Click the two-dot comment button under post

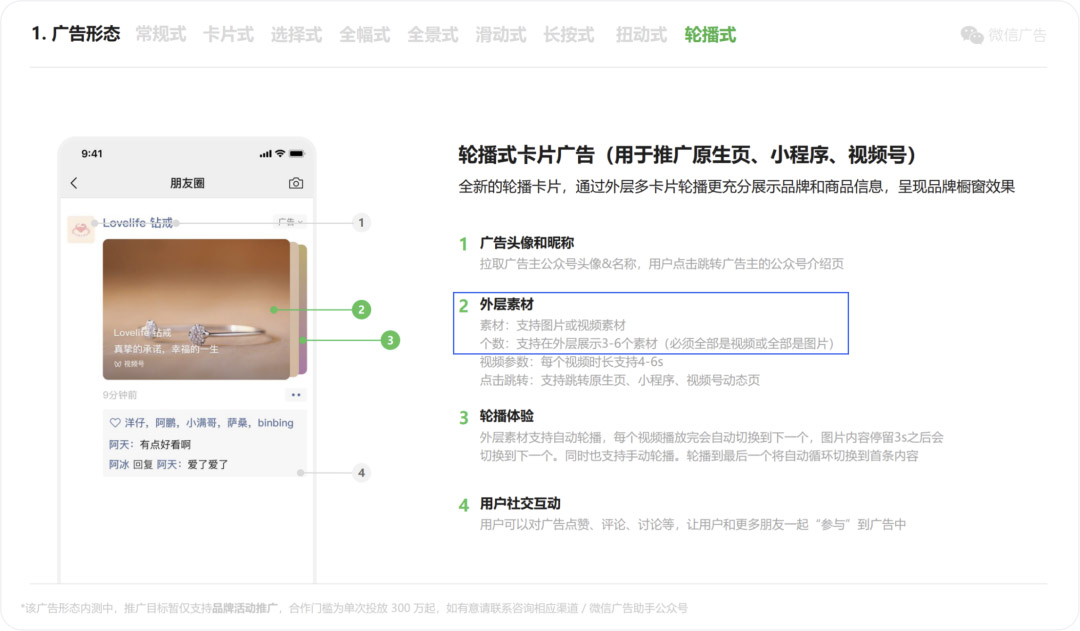click(x=295, y=395)
